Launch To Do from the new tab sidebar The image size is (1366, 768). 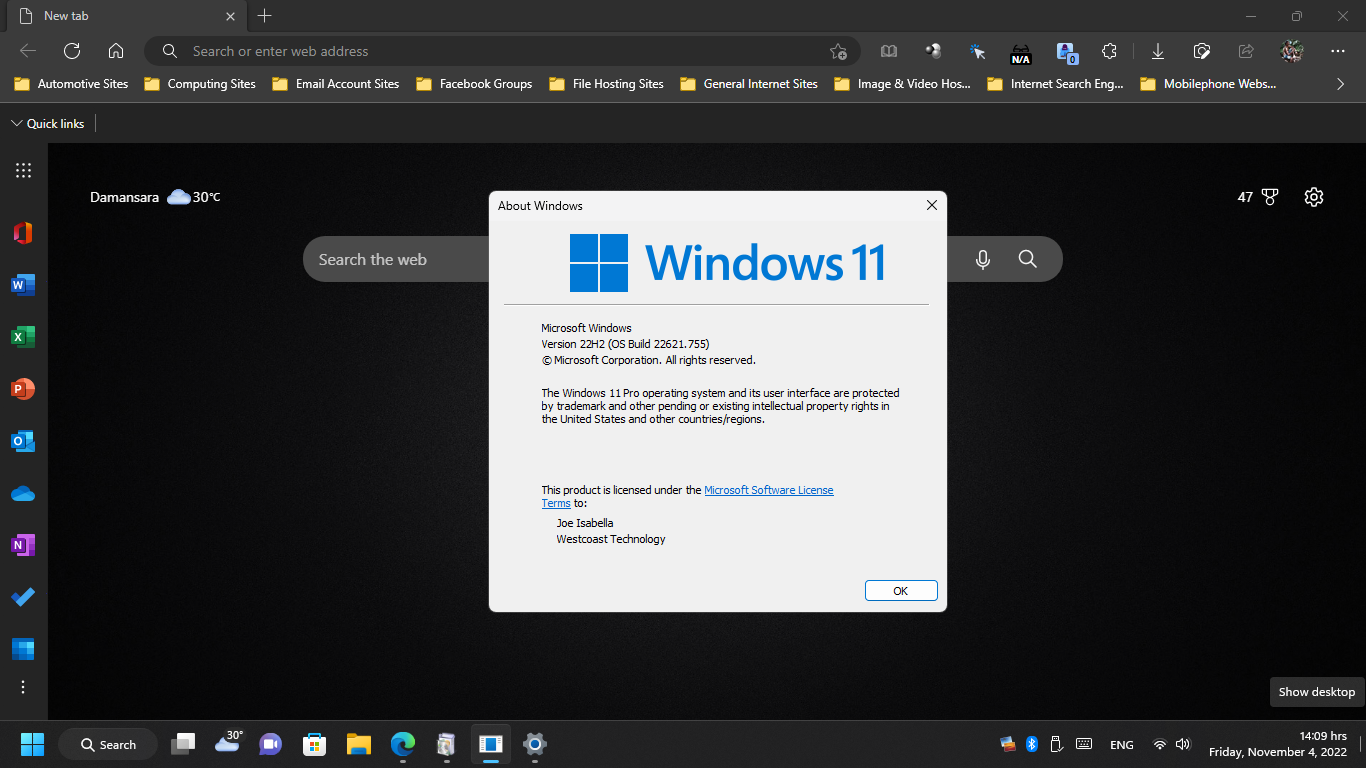click(23, 597)
